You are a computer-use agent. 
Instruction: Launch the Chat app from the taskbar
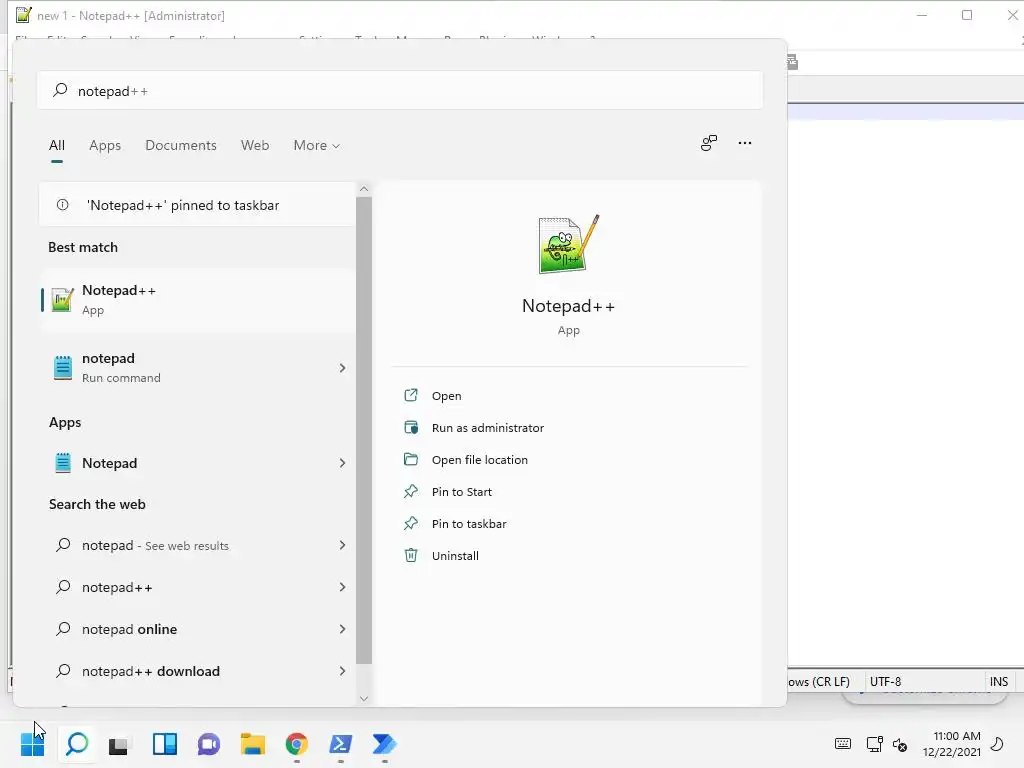click(209, 744)
